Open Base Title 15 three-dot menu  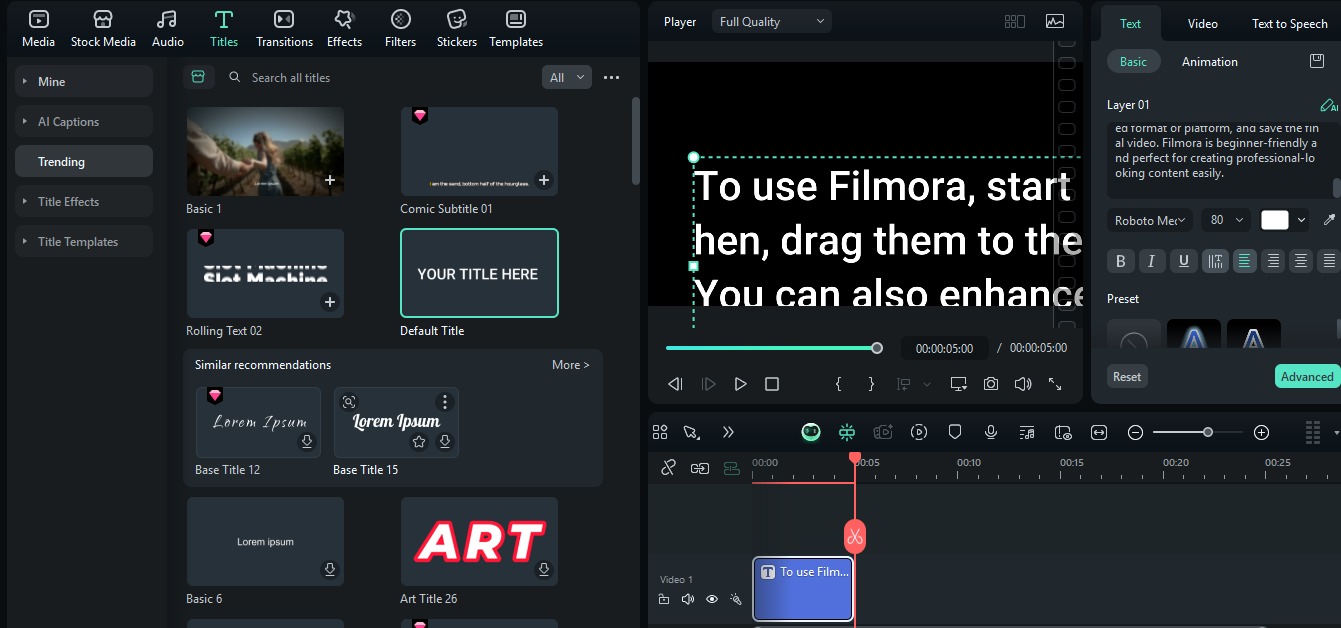445,402
